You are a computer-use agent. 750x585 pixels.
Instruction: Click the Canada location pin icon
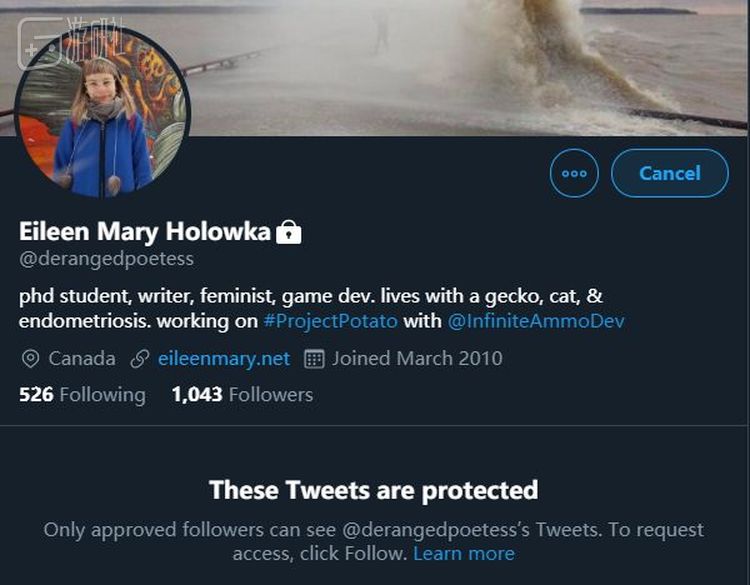pos(30,358)
